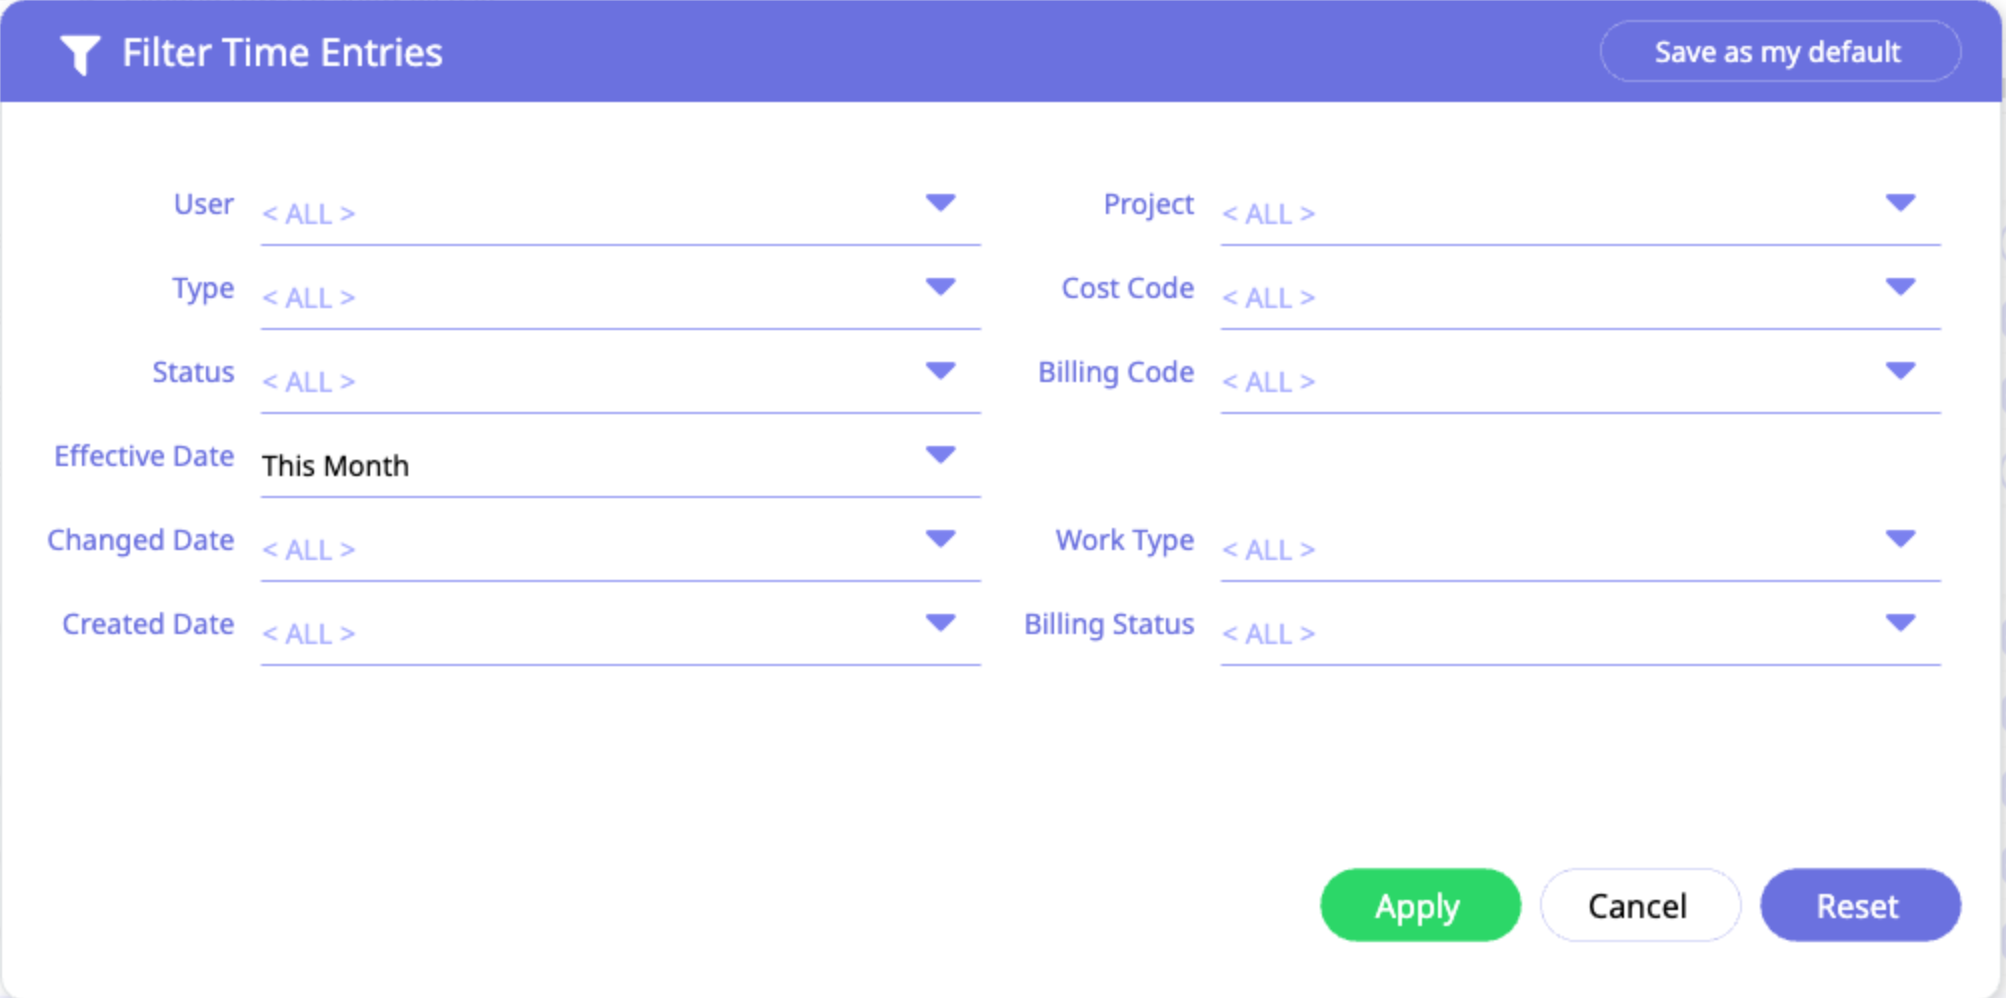Open the Project dropdown arrow
The image size is (2006, 998).
pos(1900,203)
